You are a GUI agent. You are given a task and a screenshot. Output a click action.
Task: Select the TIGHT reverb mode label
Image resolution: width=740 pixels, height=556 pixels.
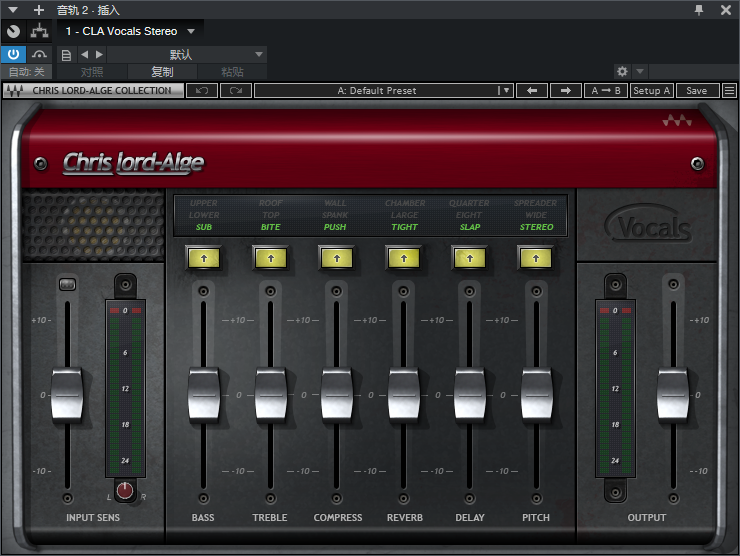tap(404, 227)
